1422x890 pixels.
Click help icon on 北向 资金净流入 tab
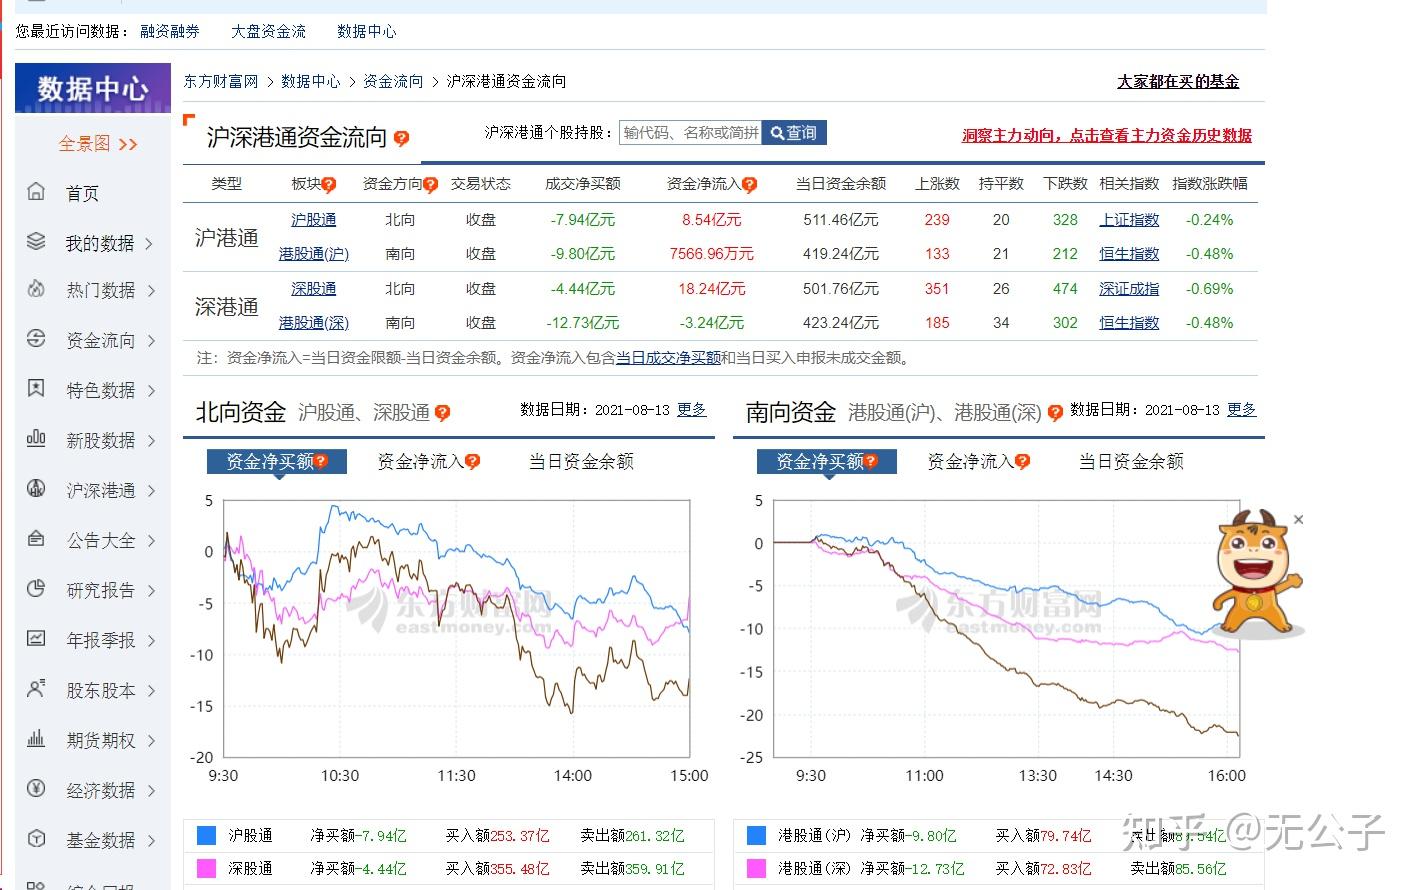click(x=473, y=461)
